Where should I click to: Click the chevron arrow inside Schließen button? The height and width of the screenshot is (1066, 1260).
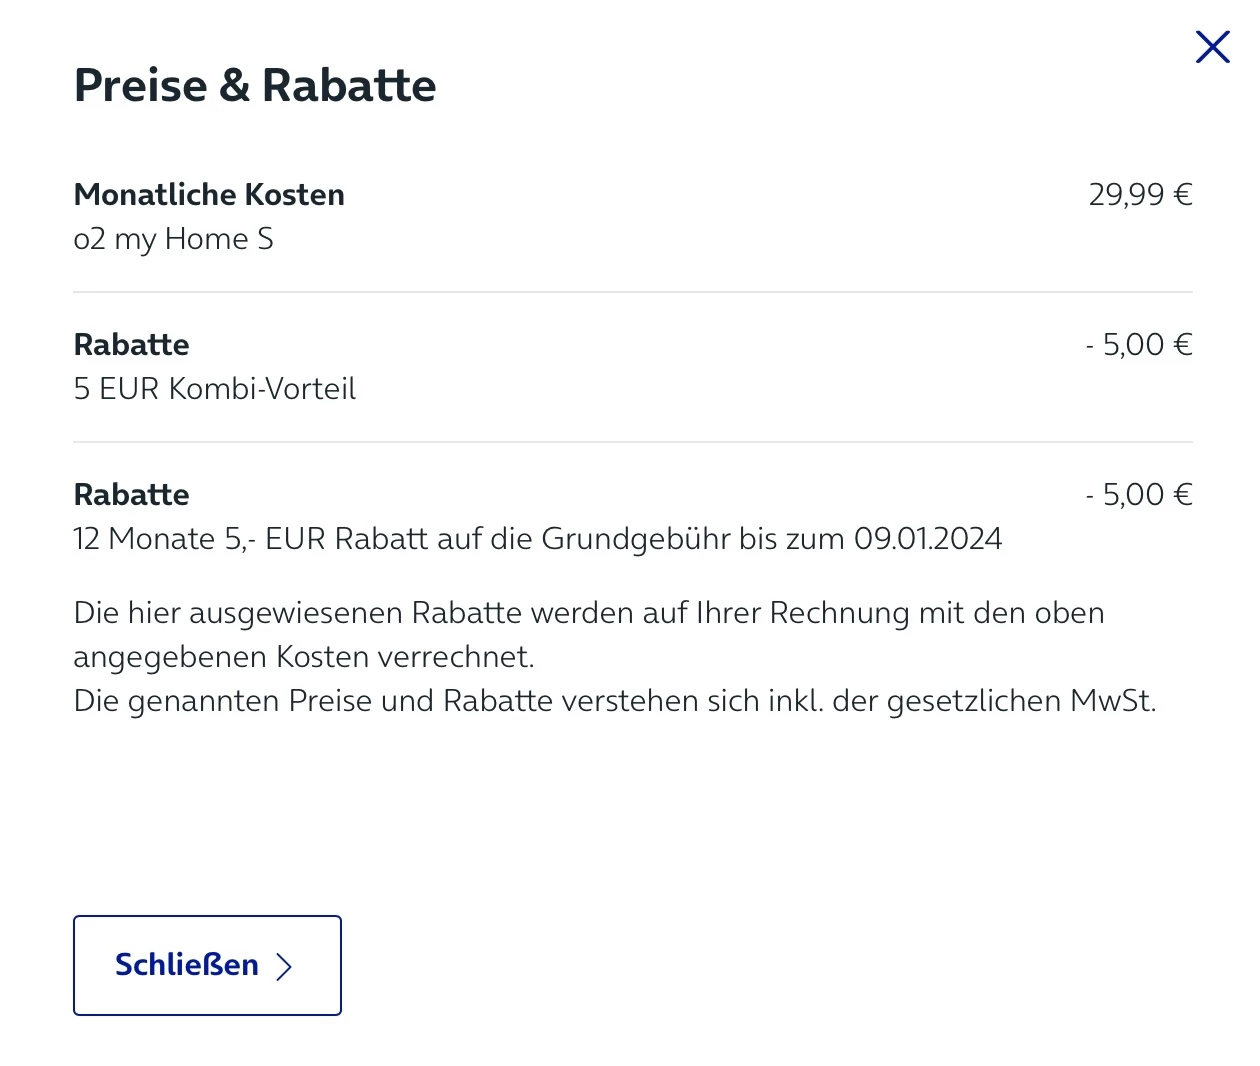[284, 966]
